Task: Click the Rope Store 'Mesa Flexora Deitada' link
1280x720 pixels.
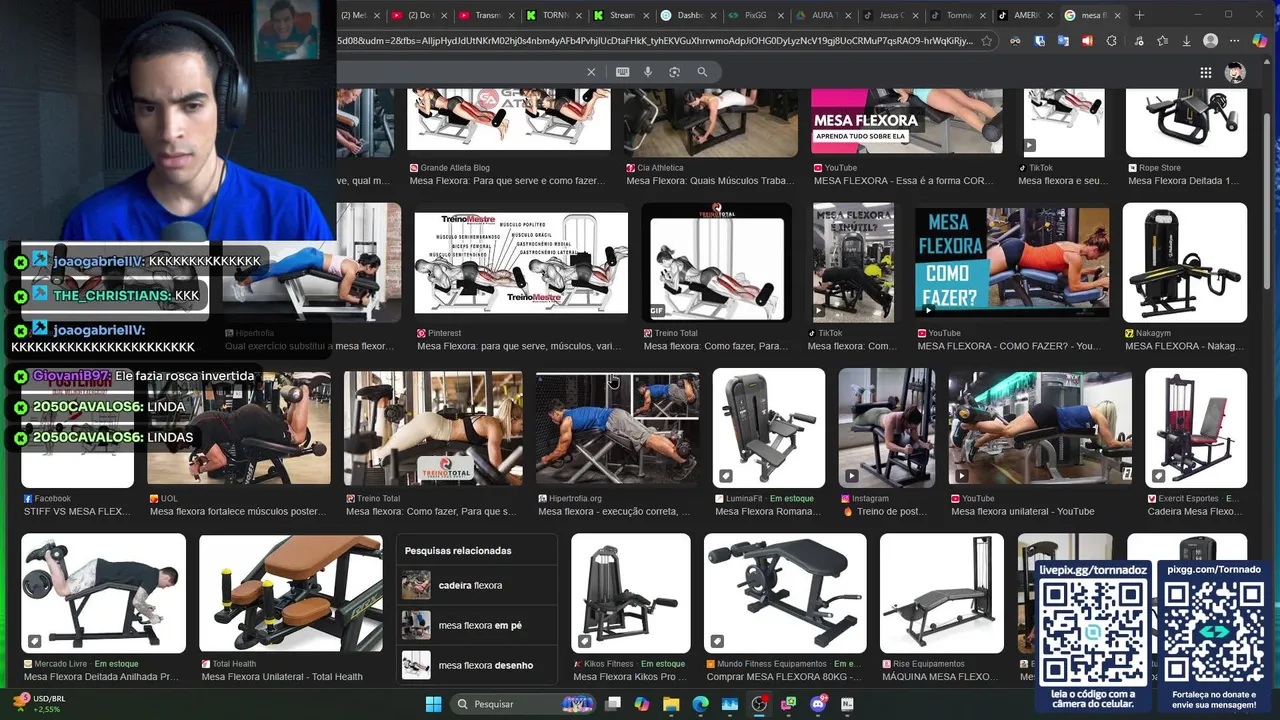Action: [x=1183, y=181]
